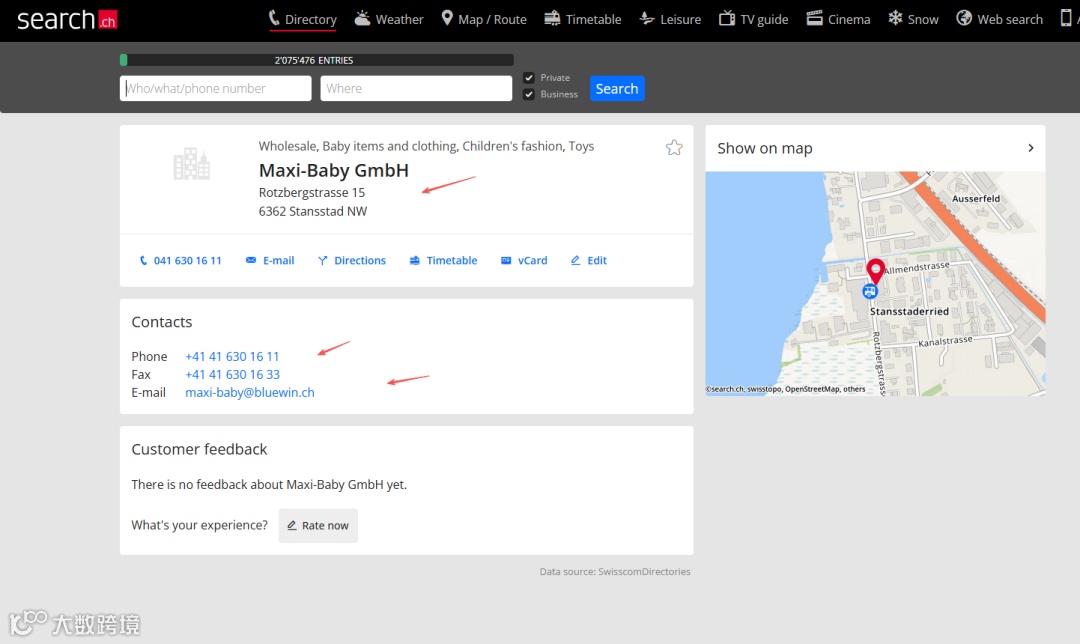Click the Snow snowflake icon
1080x644 pixels.
[x=895, y=19]
